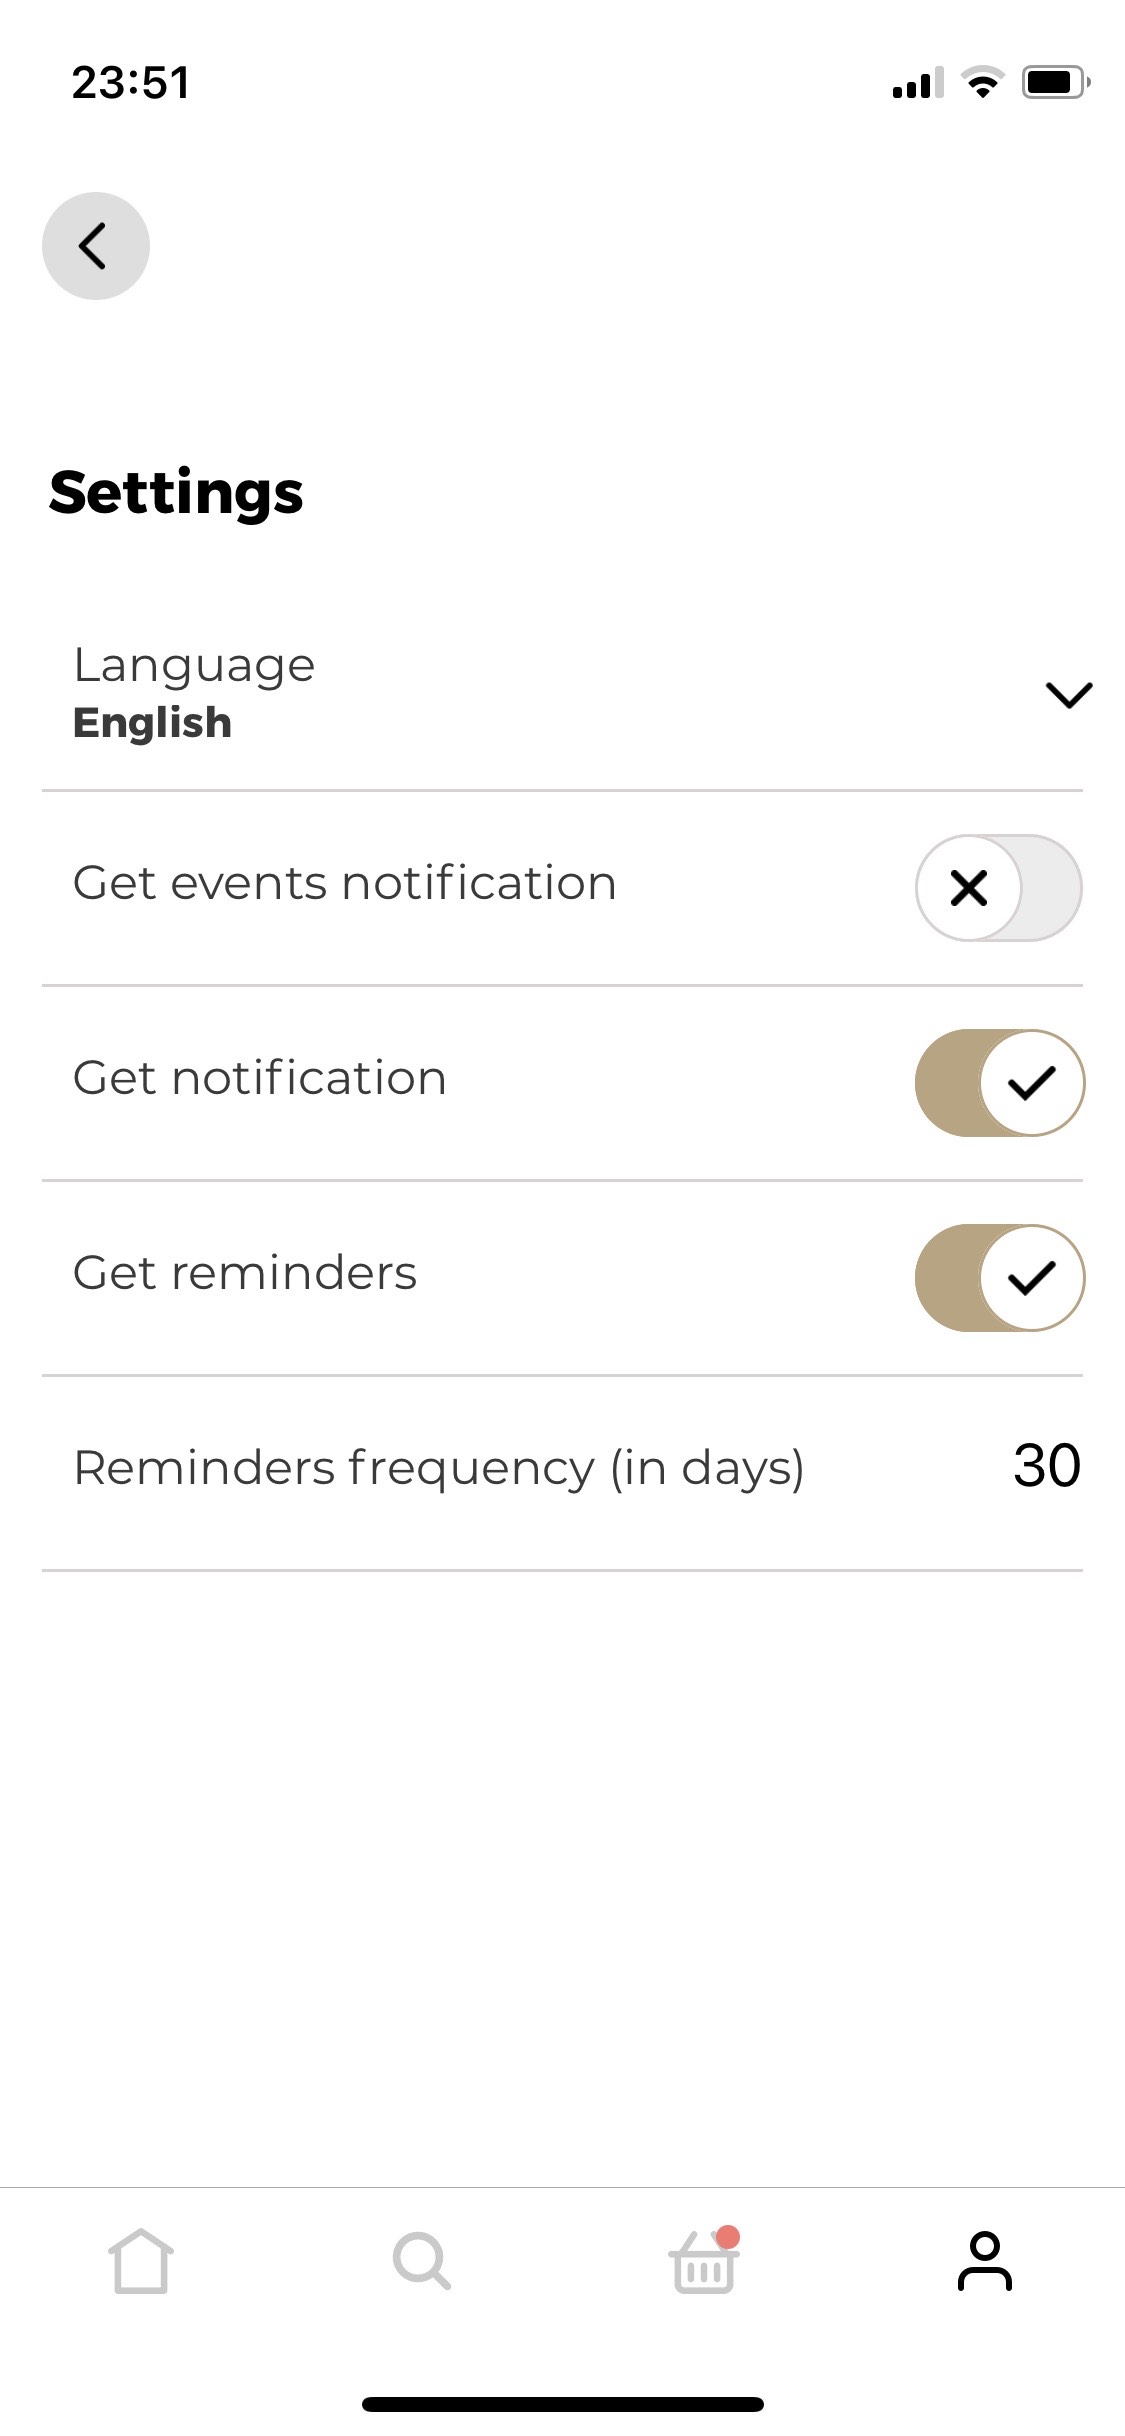Viewport: 1125px width, 2436px height.
Task: Tap the Get events notification label
Action: click(x=344, y=883)
